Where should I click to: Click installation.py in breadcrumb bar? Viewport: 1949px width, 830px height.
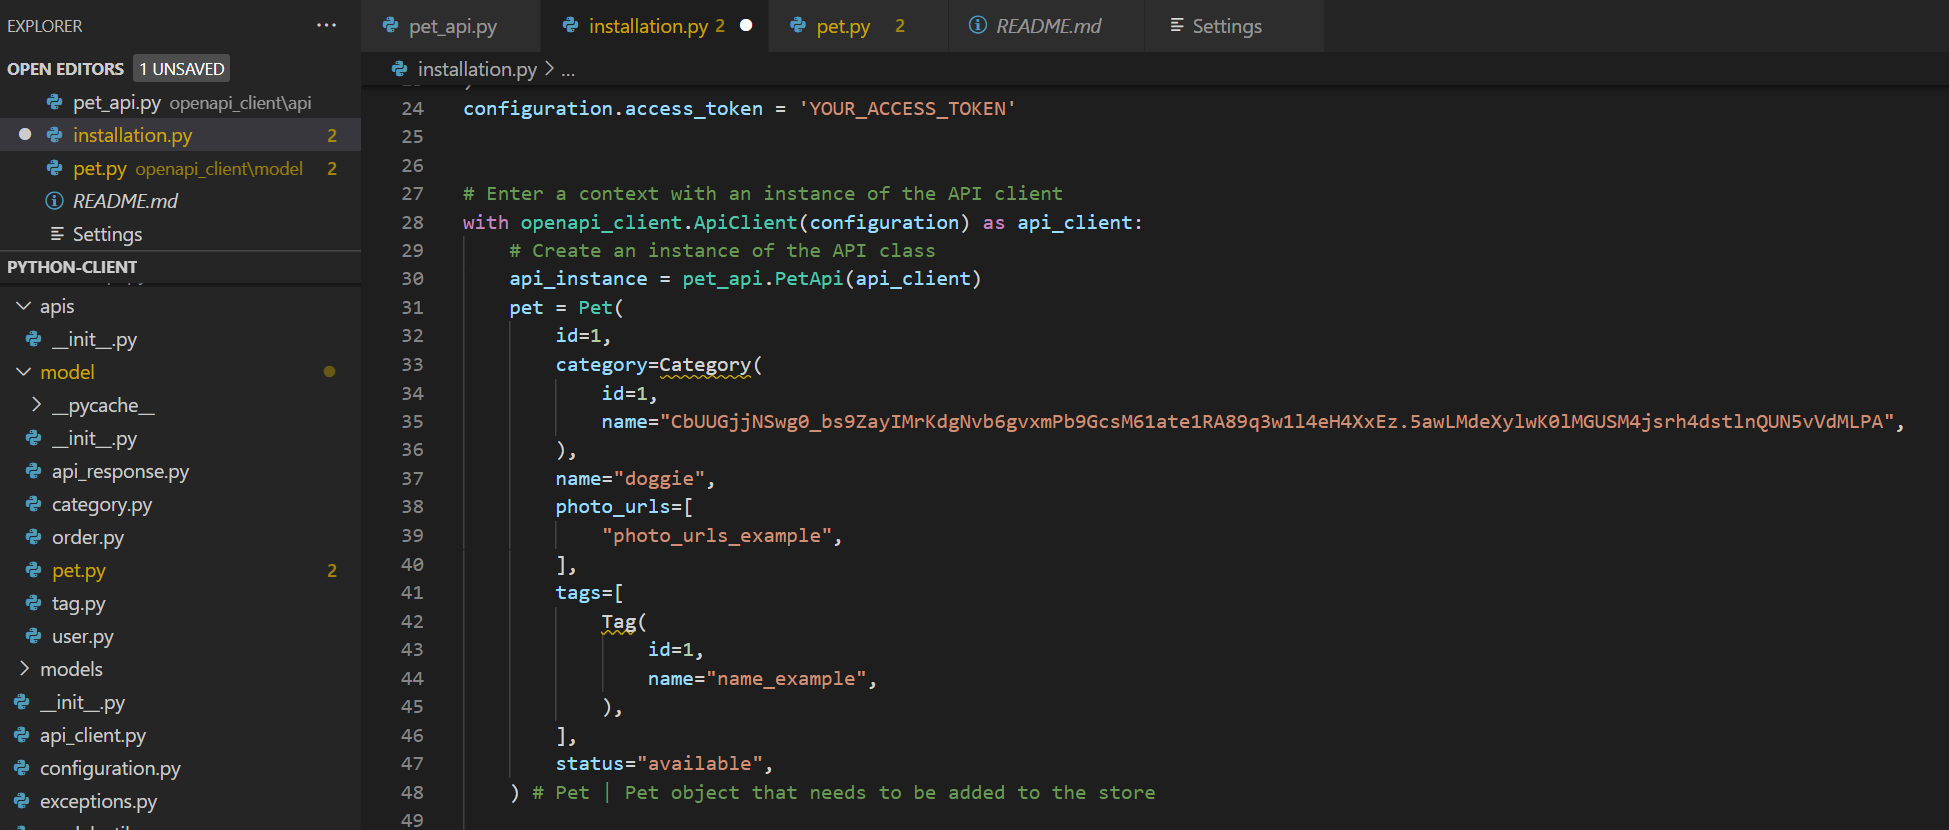pos(477,69)
